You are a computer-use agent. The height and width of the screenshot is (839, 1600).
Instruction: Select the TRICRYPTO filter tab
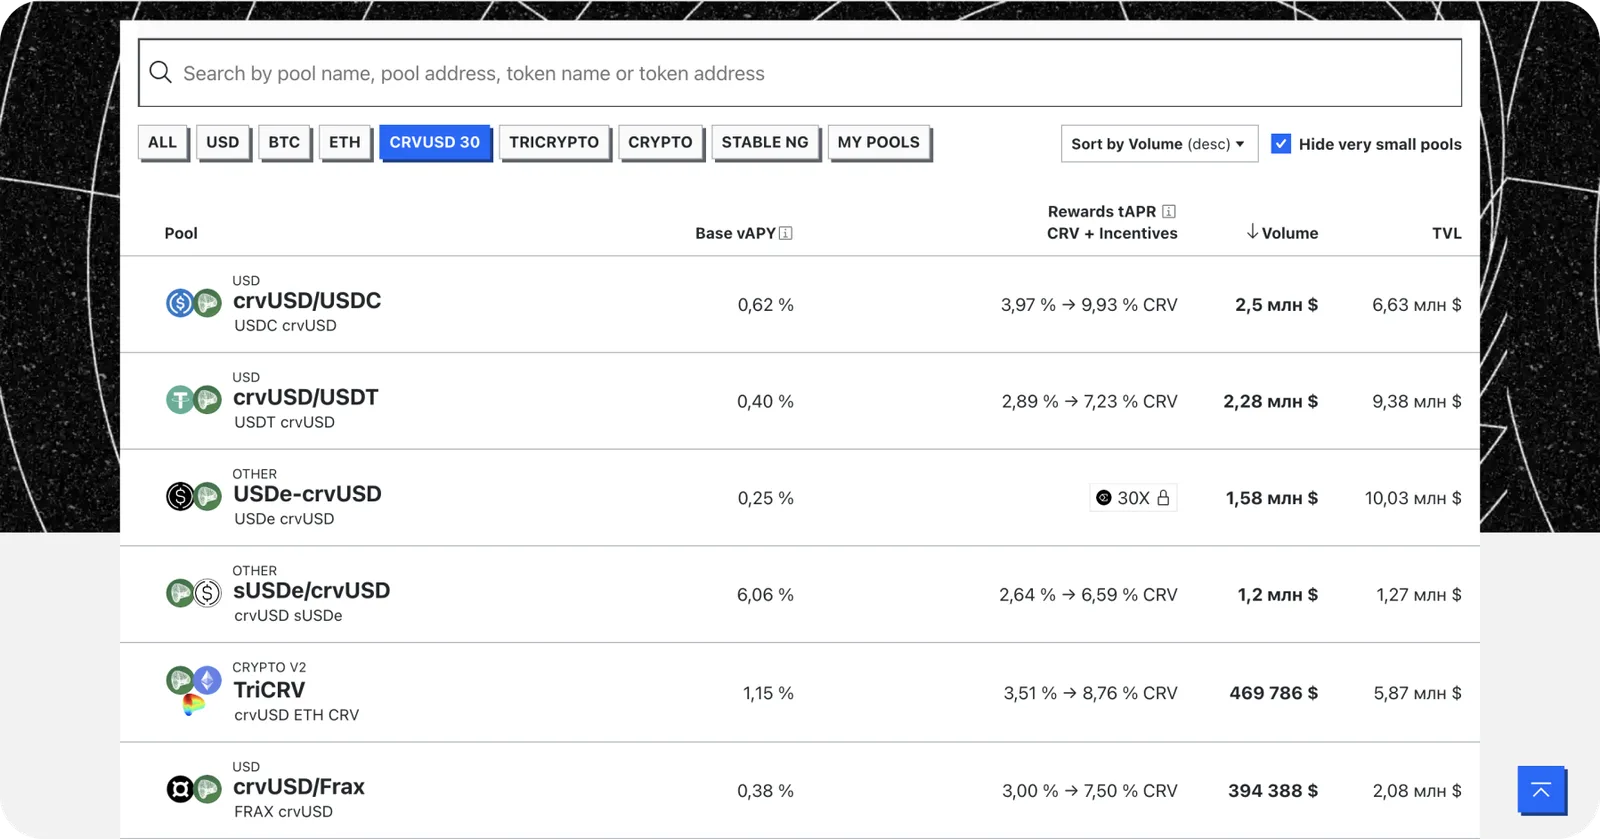tap(554, 142)
